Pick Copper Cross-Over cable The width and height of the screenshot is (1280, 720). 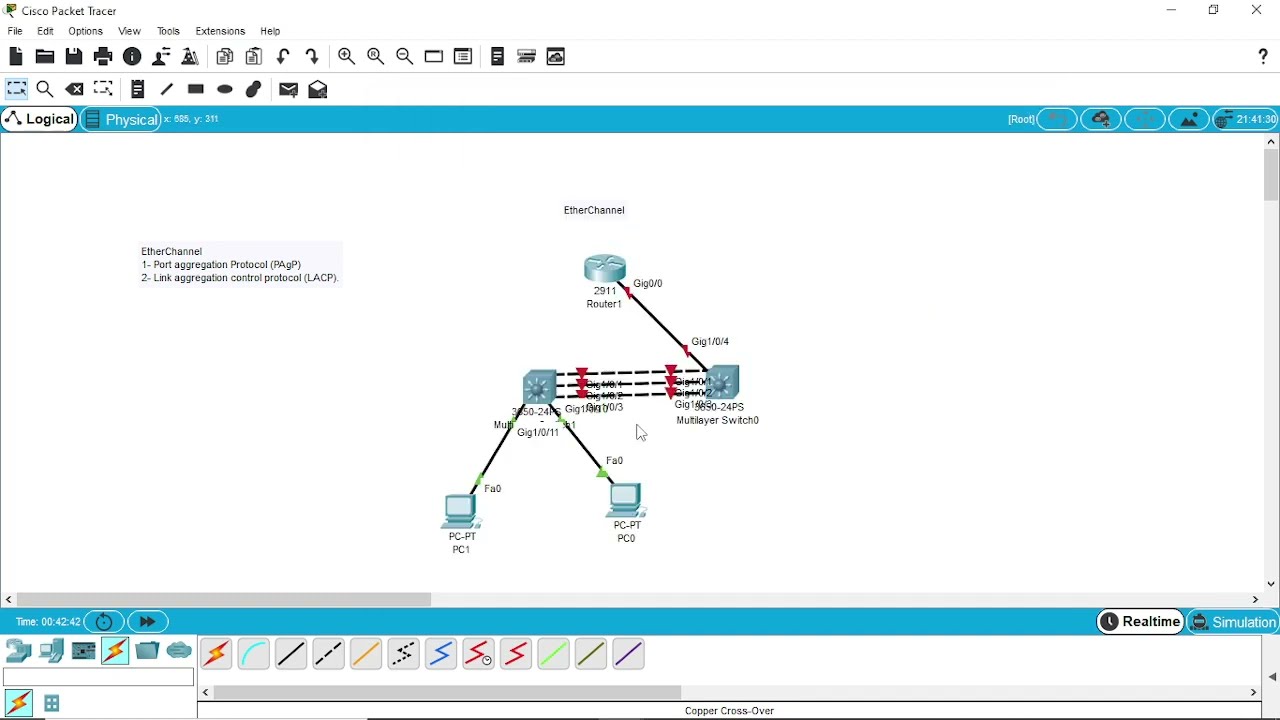click(328, 654)
